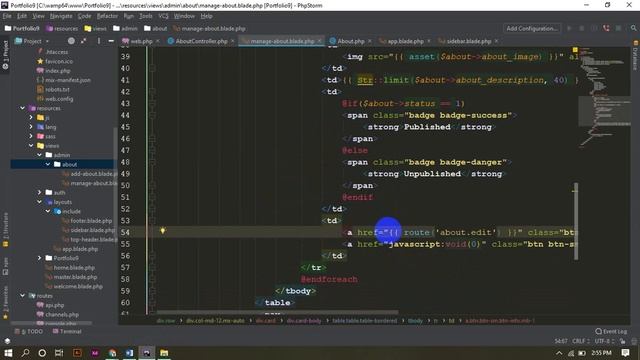The image size is (640, 360).
Task: Collapse the routes folder arrow
Action: coord(22,296)
